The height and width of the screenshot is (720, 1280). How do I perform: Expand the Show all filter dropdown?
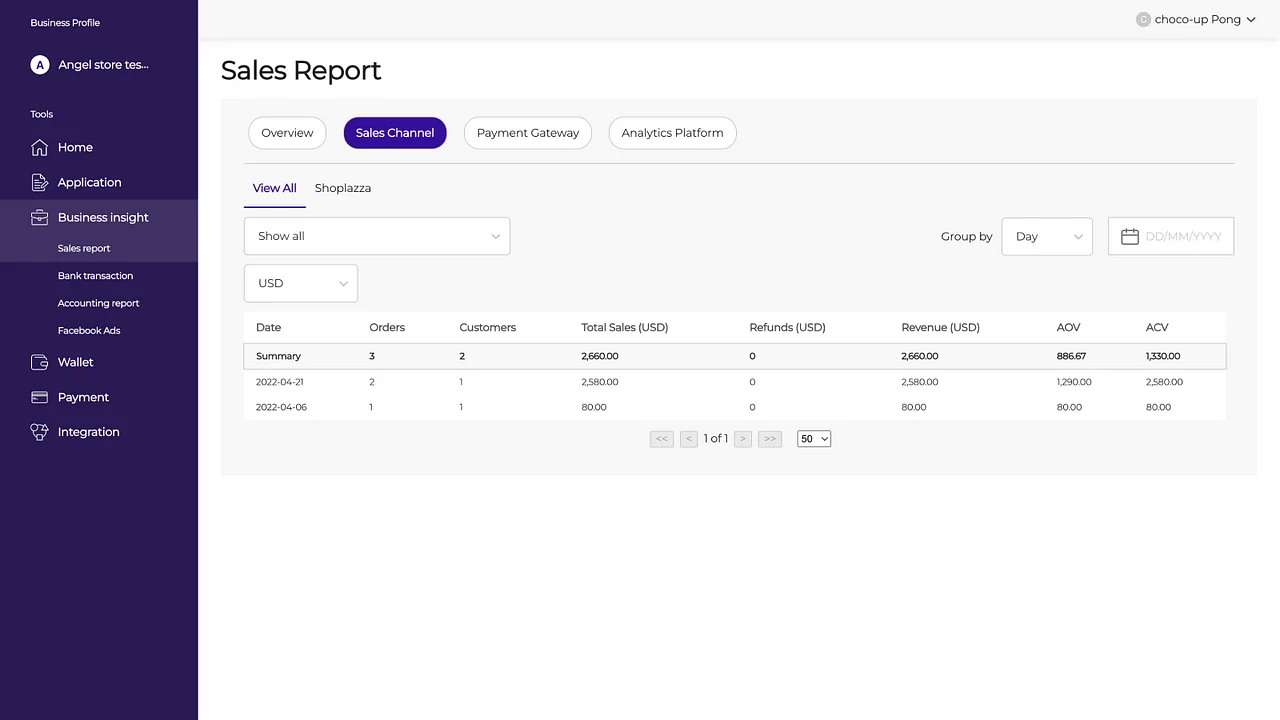377,236
